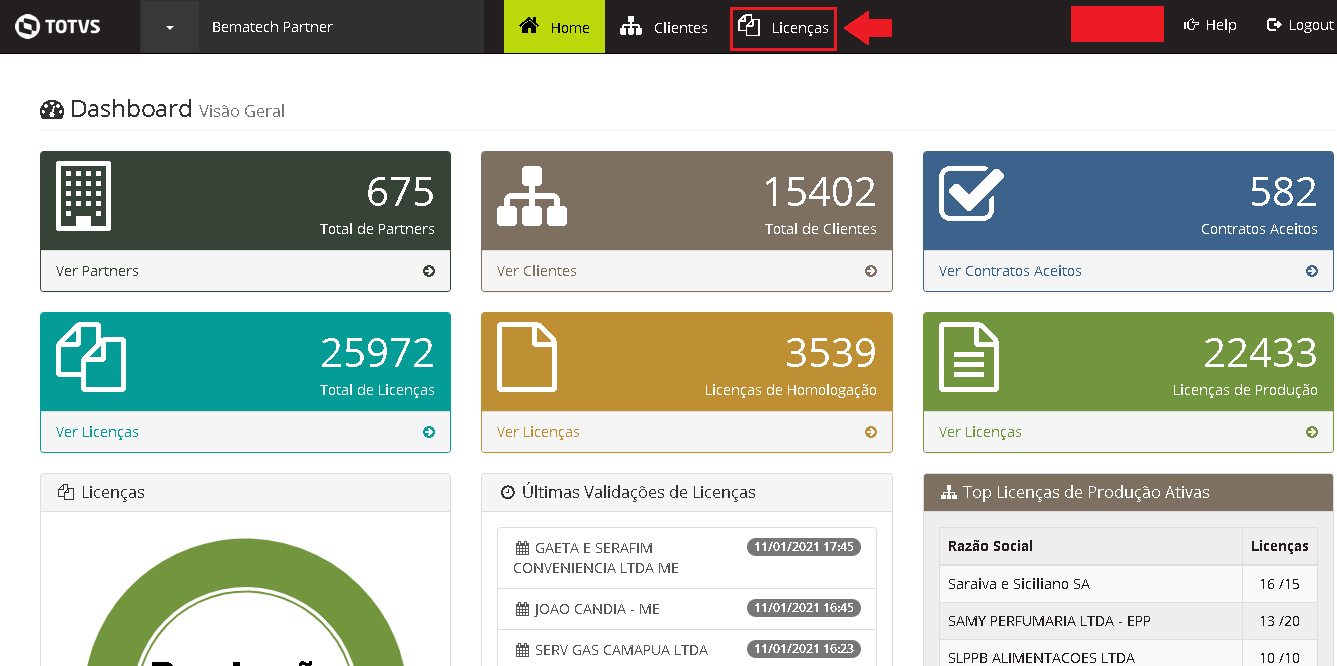Click calendar icon beside JOAO CANDIA
The height and width of the screenshot is (666, 1337).
point(522,609)
